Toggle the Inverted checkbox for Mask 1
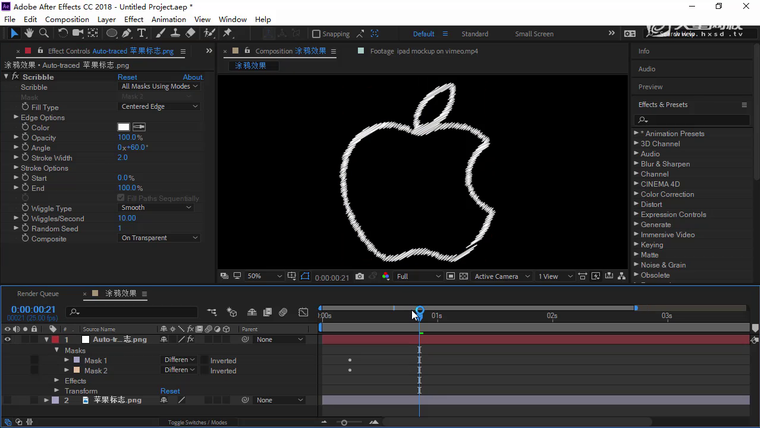760x428 pixels. [x=205, y=361]
